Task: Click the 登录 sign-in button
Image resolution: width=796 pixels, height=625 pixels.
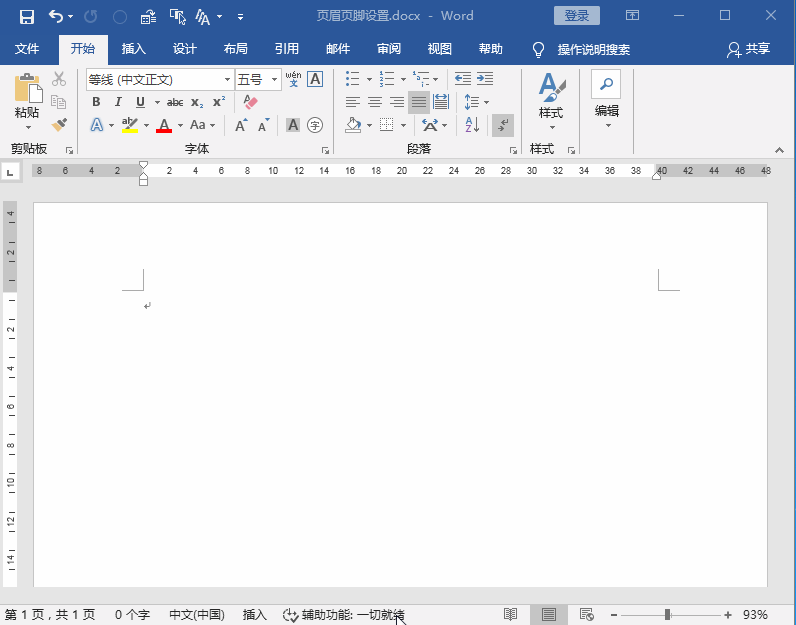Action: tap(577, 16)
